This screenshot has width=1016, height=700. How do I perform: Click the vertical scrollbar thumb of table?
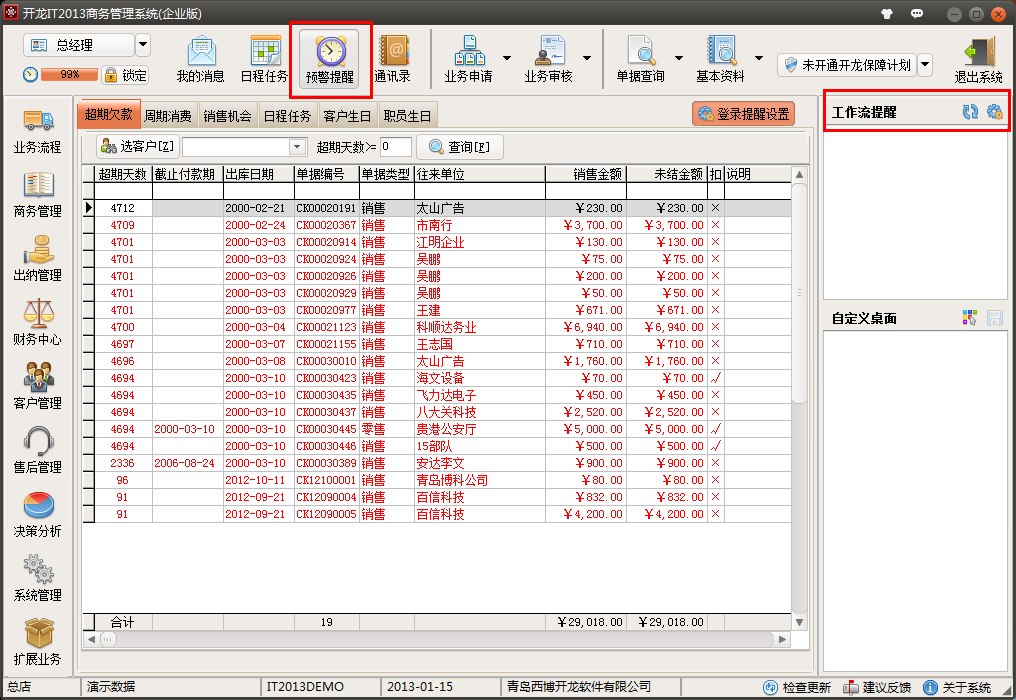[800, 293]
